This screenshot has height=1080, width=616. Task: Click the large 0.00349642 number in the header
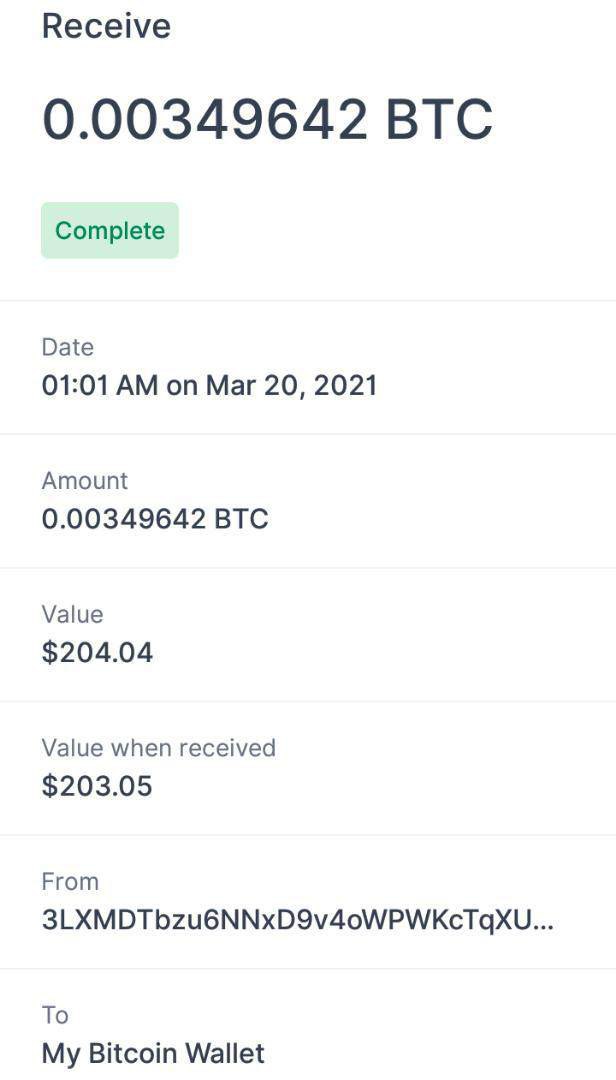point(205,120)
